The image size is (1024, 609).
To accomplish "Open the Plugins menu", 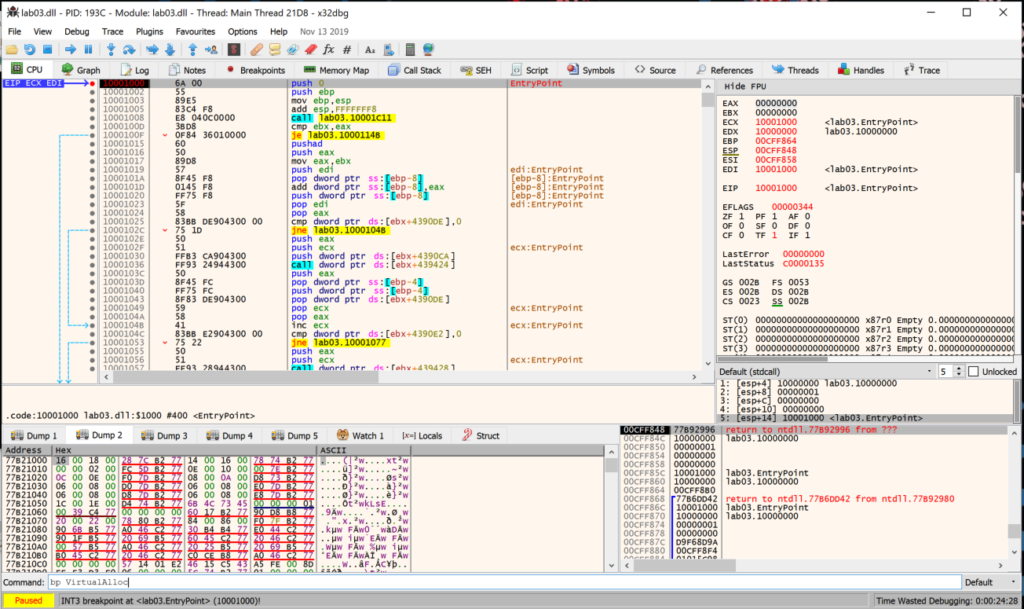I will pos(149,31).
